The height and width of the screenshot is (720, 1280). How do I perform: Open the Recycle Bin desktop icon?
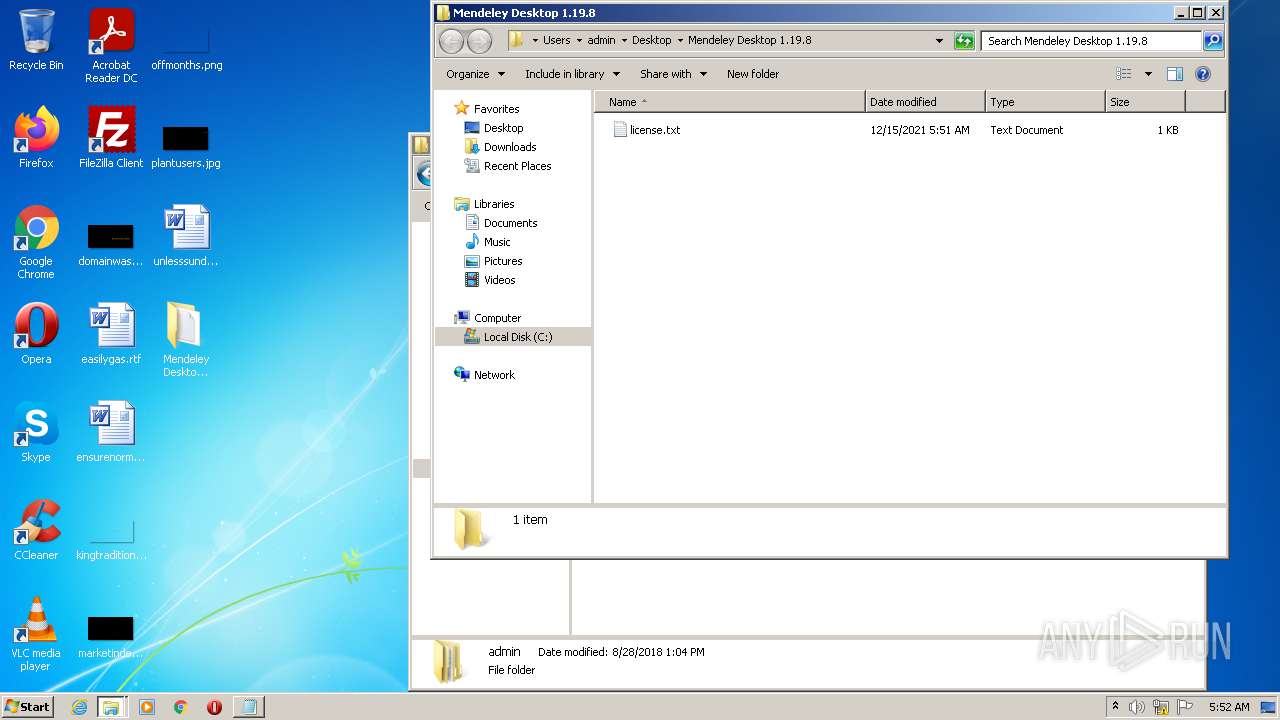36,40
